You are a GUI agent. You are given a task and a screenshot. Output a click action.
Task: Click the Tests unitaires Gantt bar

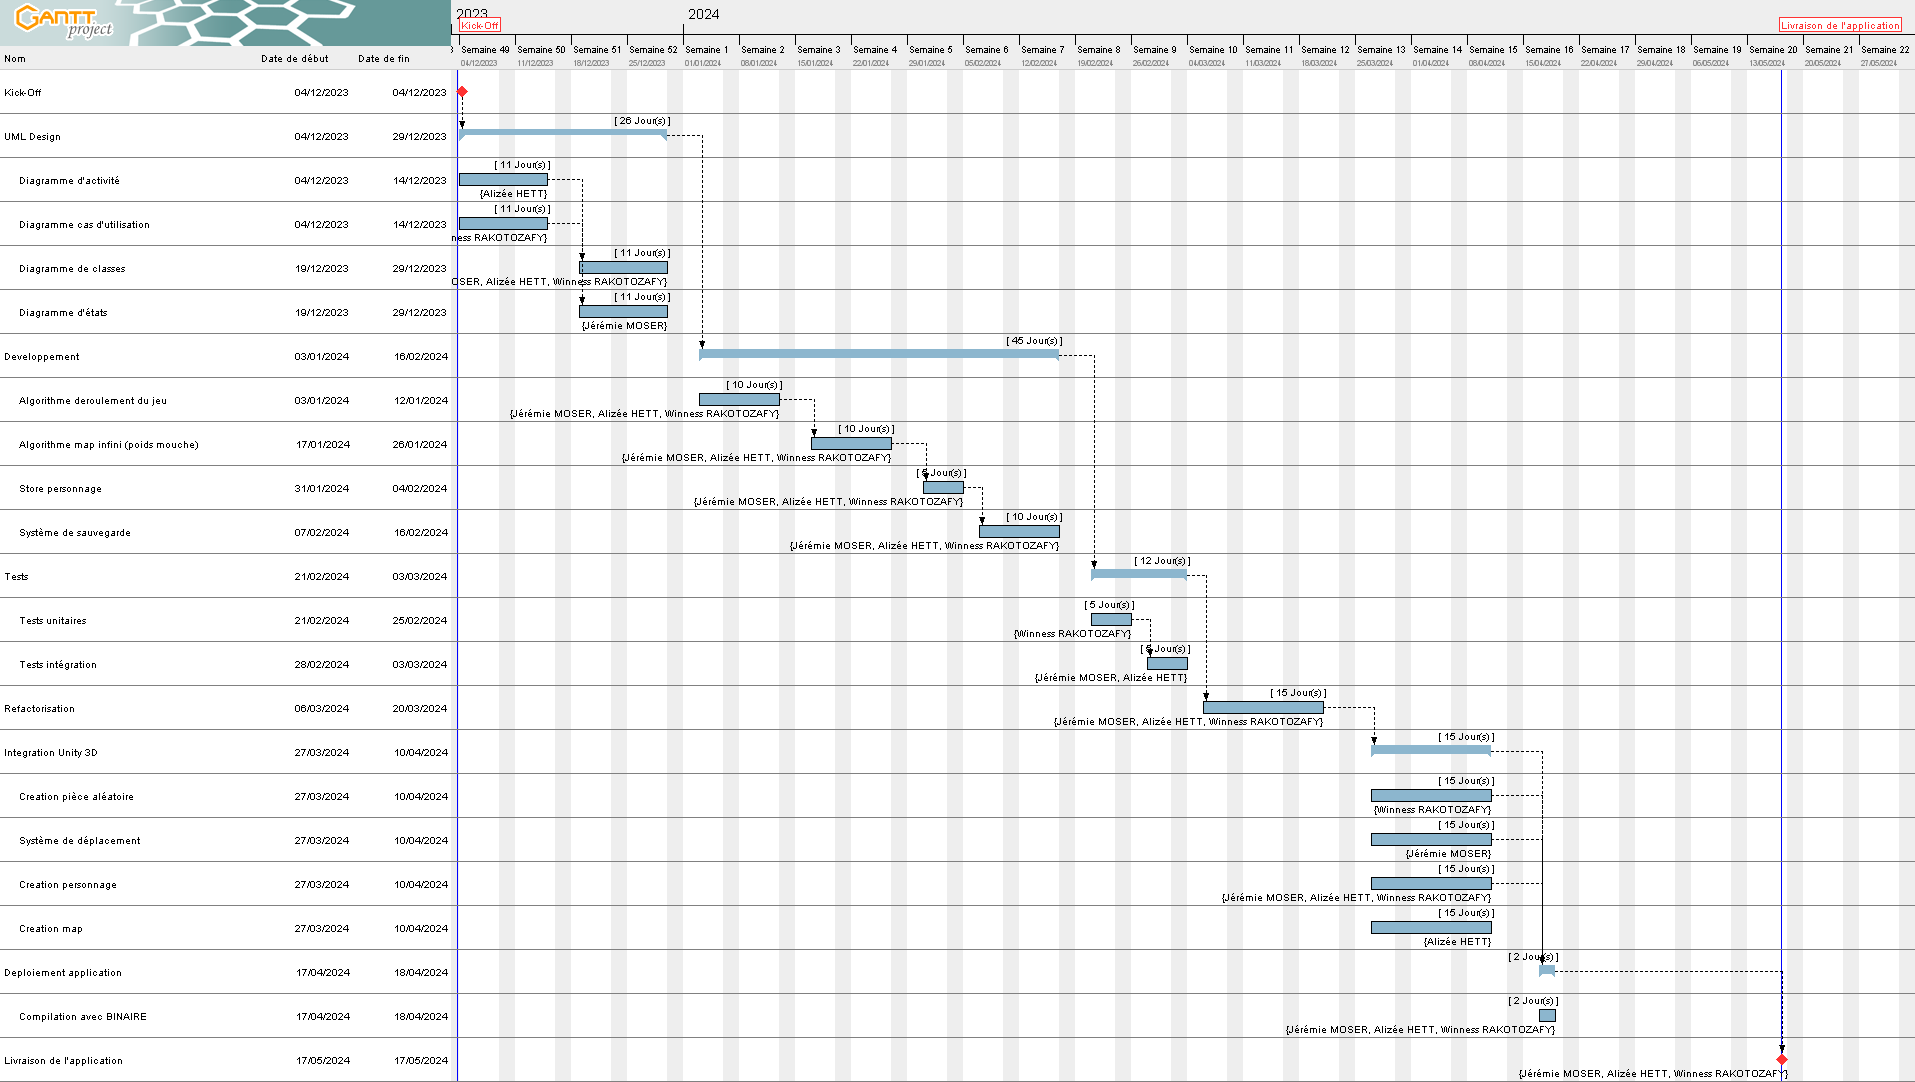pyautogui.click(x=1111, y=620)
